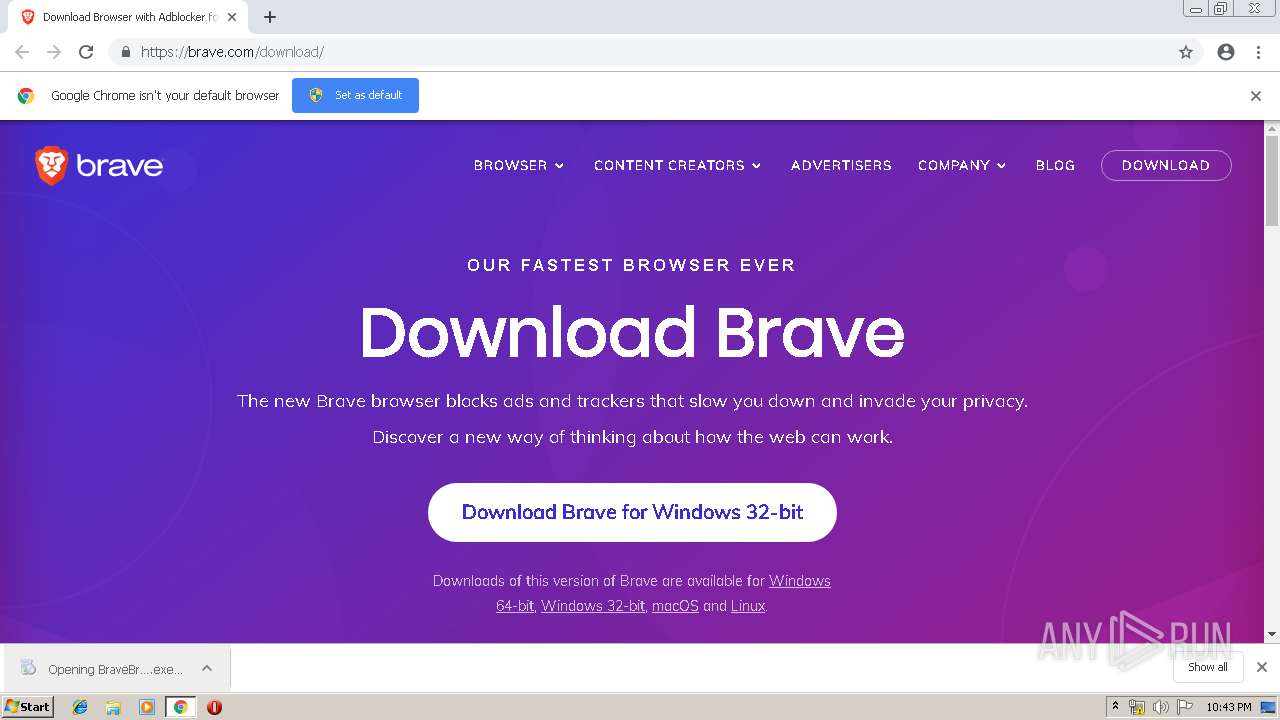Reload the page with the refresh icon
1280x720 pixels.
[x=86, y=52]
